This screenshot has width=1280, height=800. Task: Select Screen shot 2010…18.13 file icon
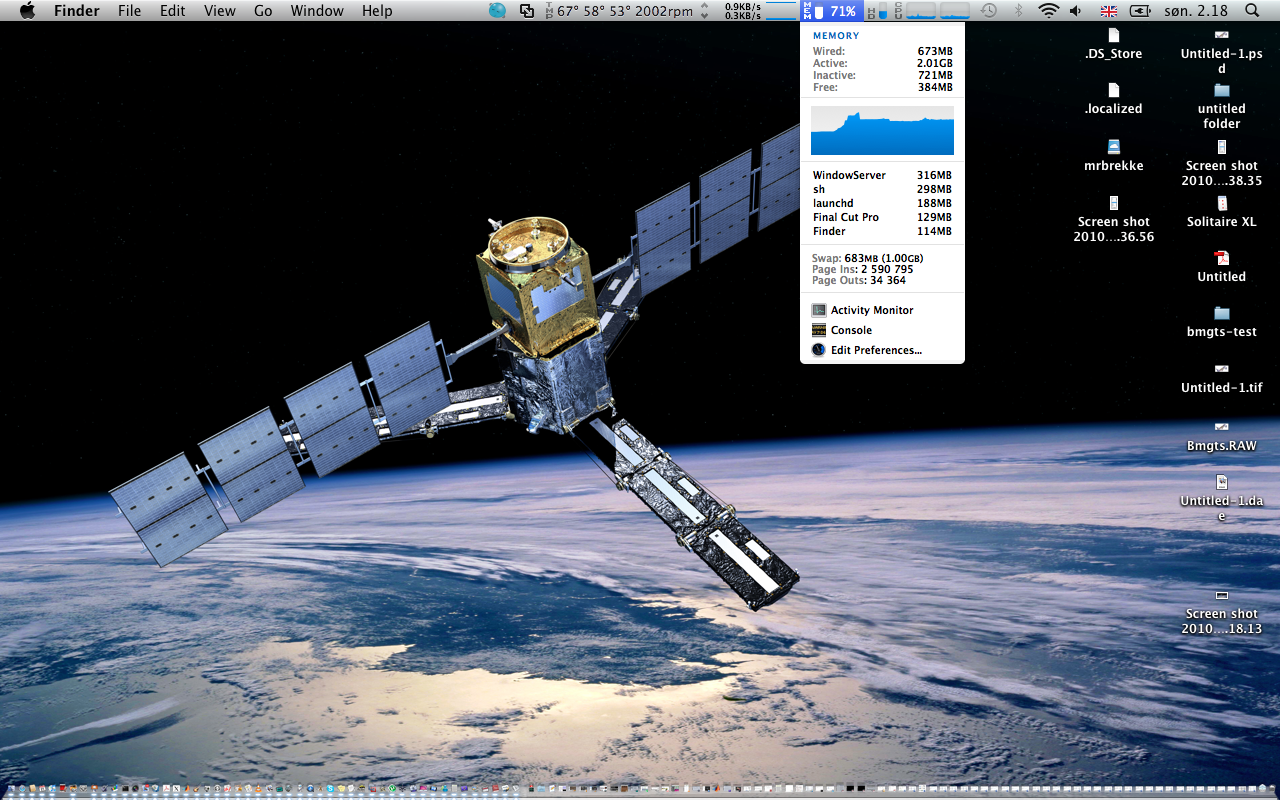[1221, 611]
